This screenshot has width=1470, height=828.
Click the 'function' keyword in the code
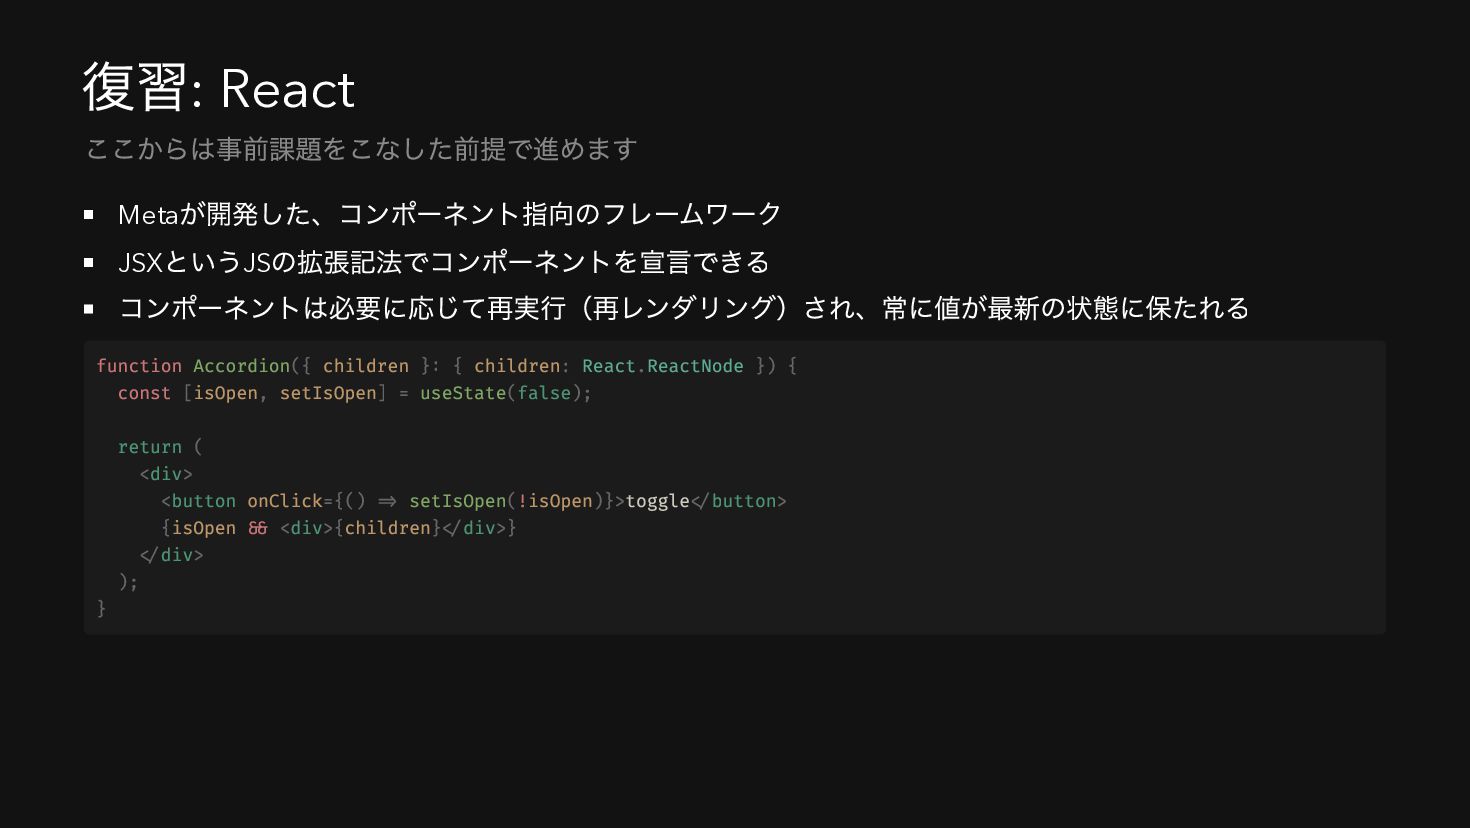pyautogui.click(x=139, y=366)
